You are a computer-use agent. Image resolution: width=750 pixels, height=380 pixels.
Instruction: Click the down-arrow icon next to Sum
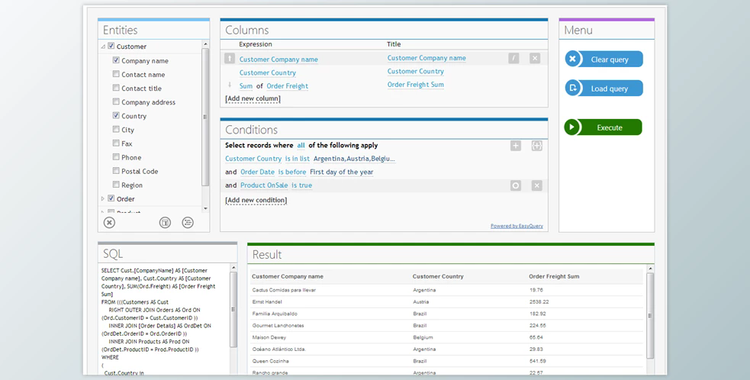point(230,85)
